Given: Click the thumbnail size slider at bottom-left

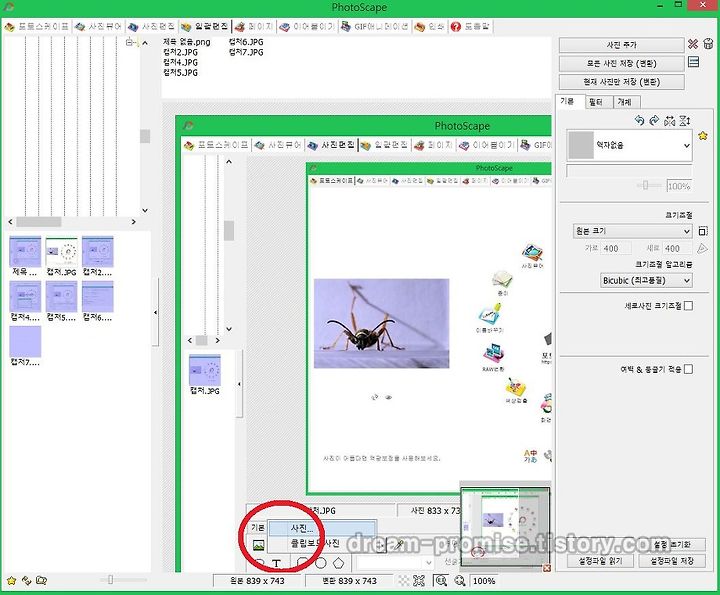Looking at the screenshot, I should [110, 580].
